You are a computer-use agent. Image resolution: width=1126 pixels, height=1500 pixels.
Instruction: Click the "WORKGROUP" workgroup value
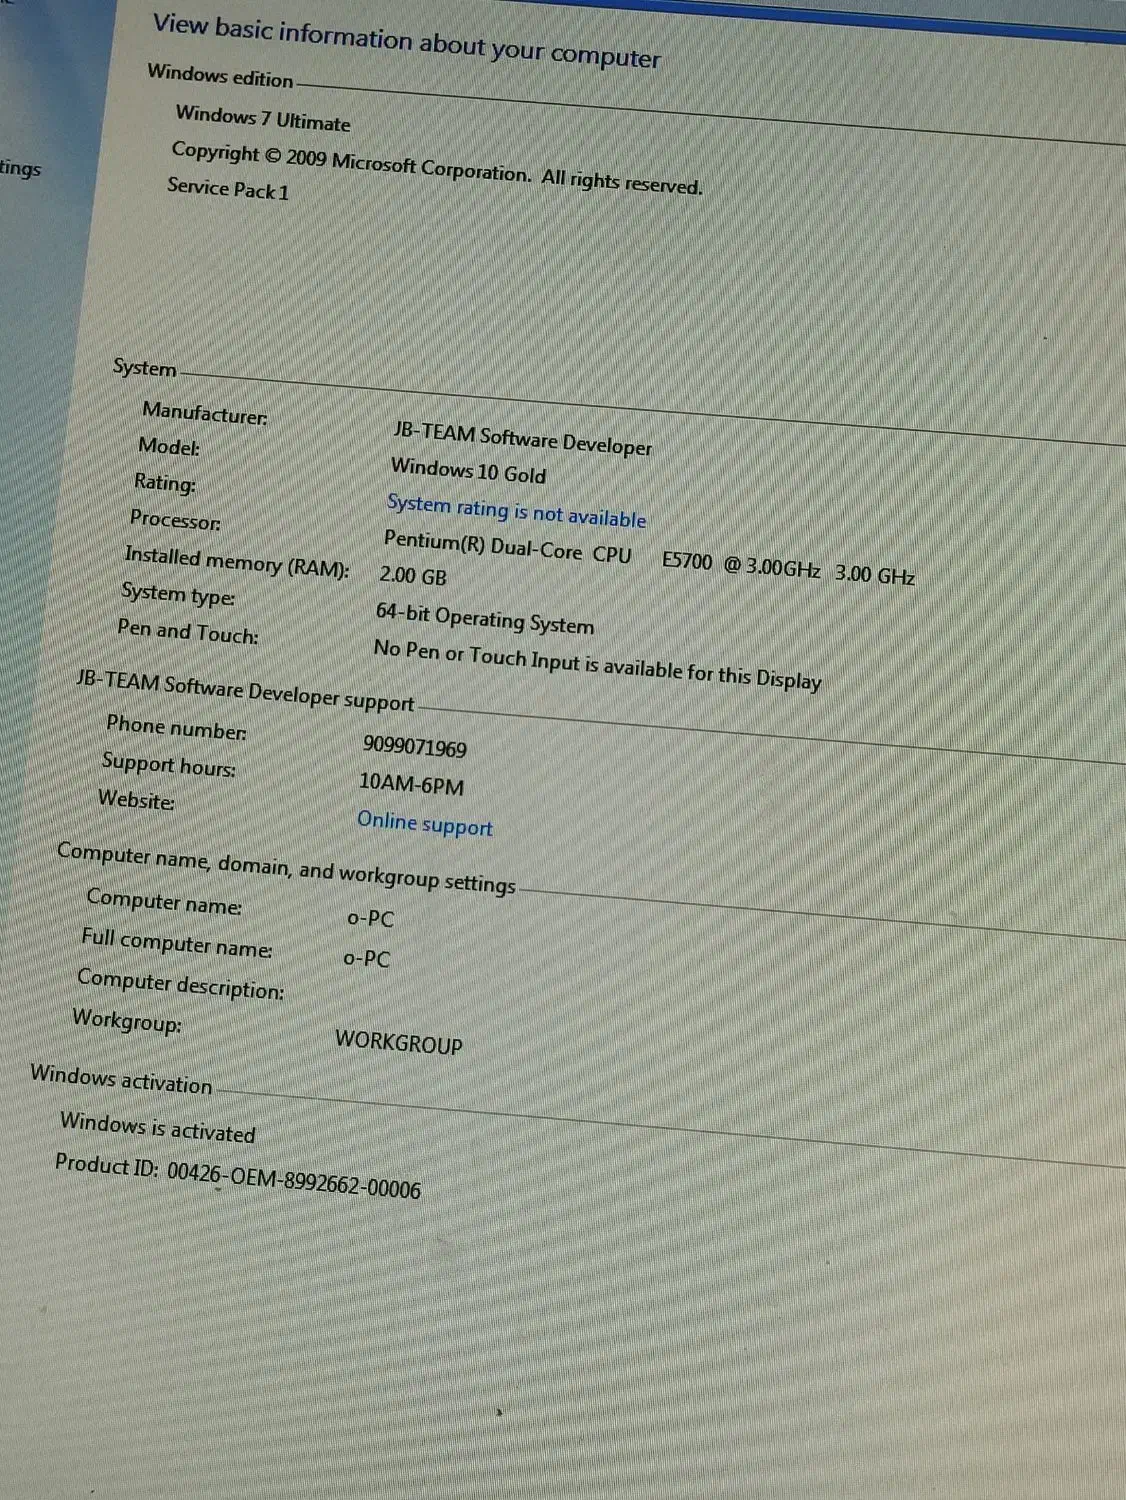coord(398,1042)
